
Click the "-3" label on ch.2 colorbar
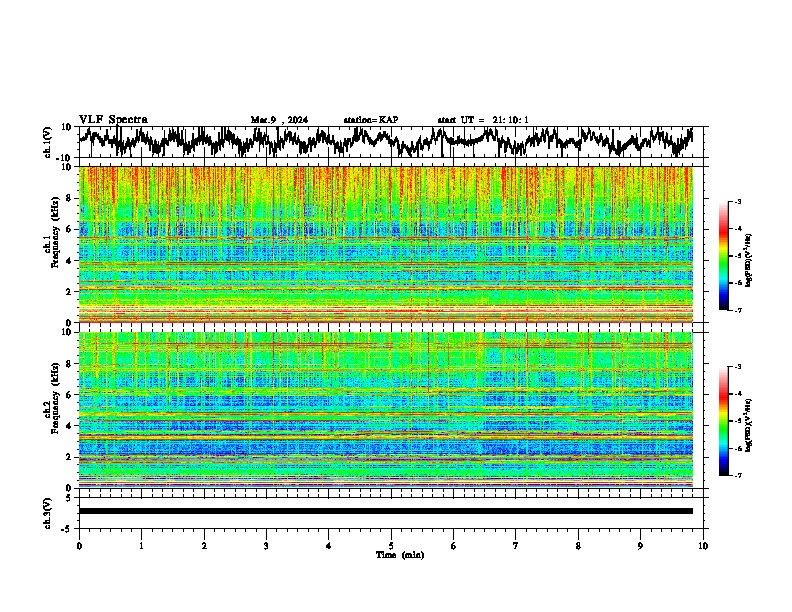738,367
